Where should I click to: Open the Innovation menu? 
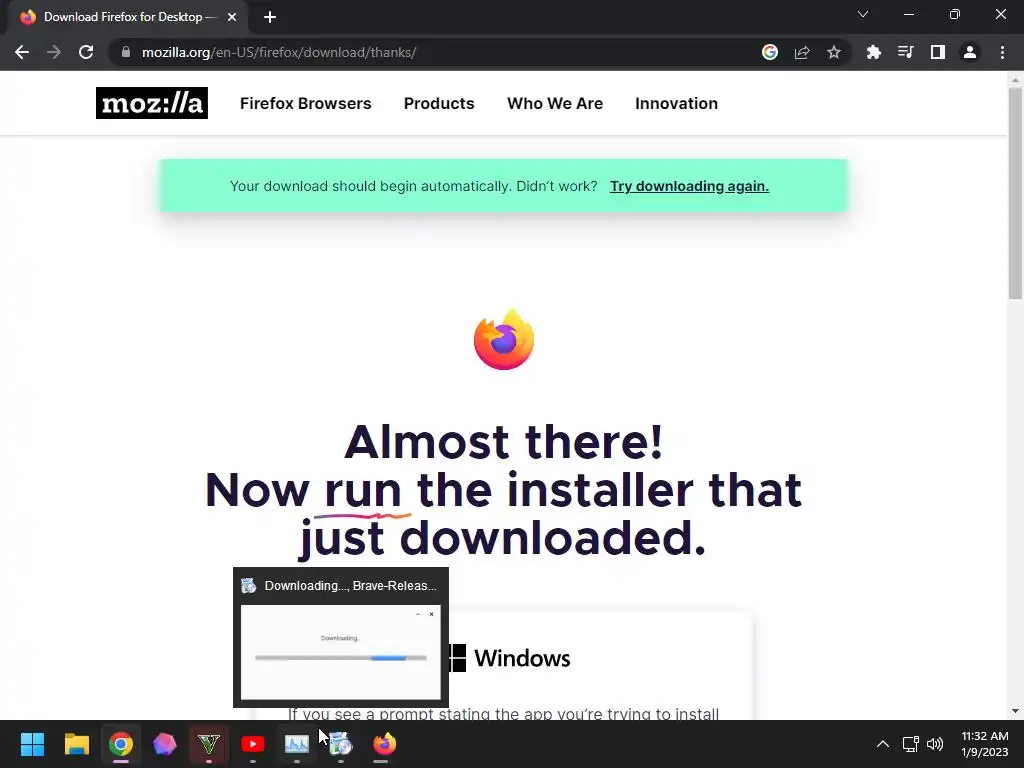[x=677, y=103]
